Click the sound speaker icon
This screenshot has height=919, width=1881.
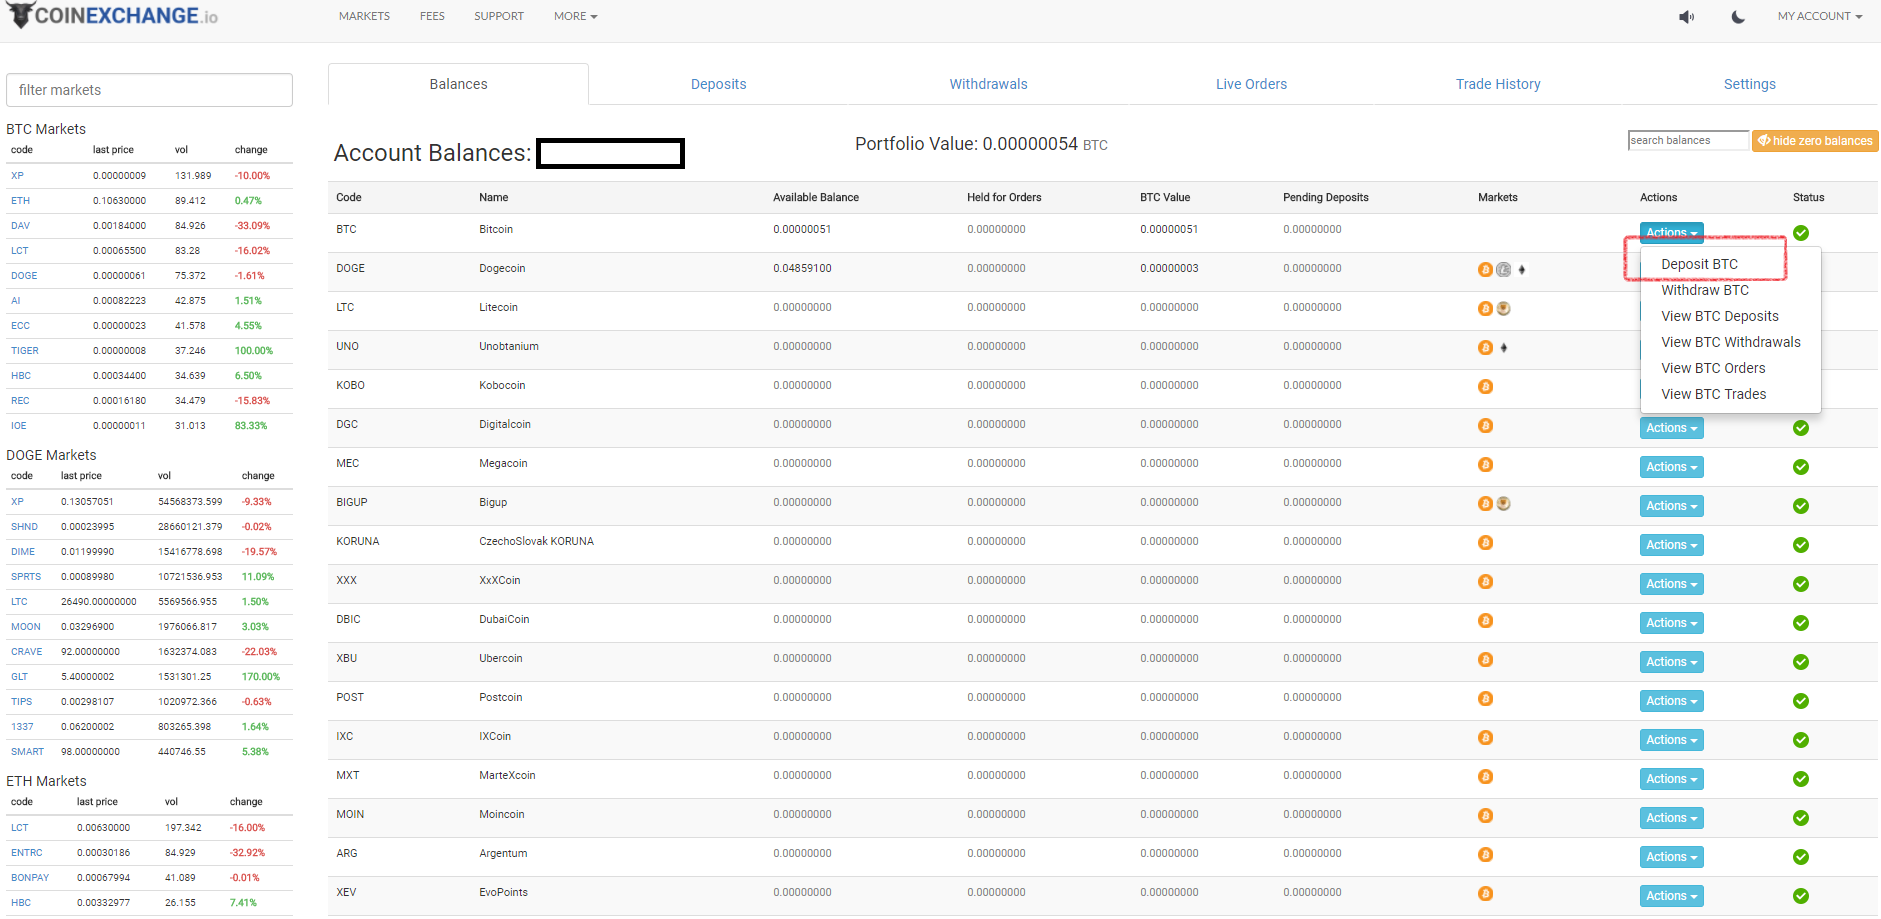(1686, 17)
